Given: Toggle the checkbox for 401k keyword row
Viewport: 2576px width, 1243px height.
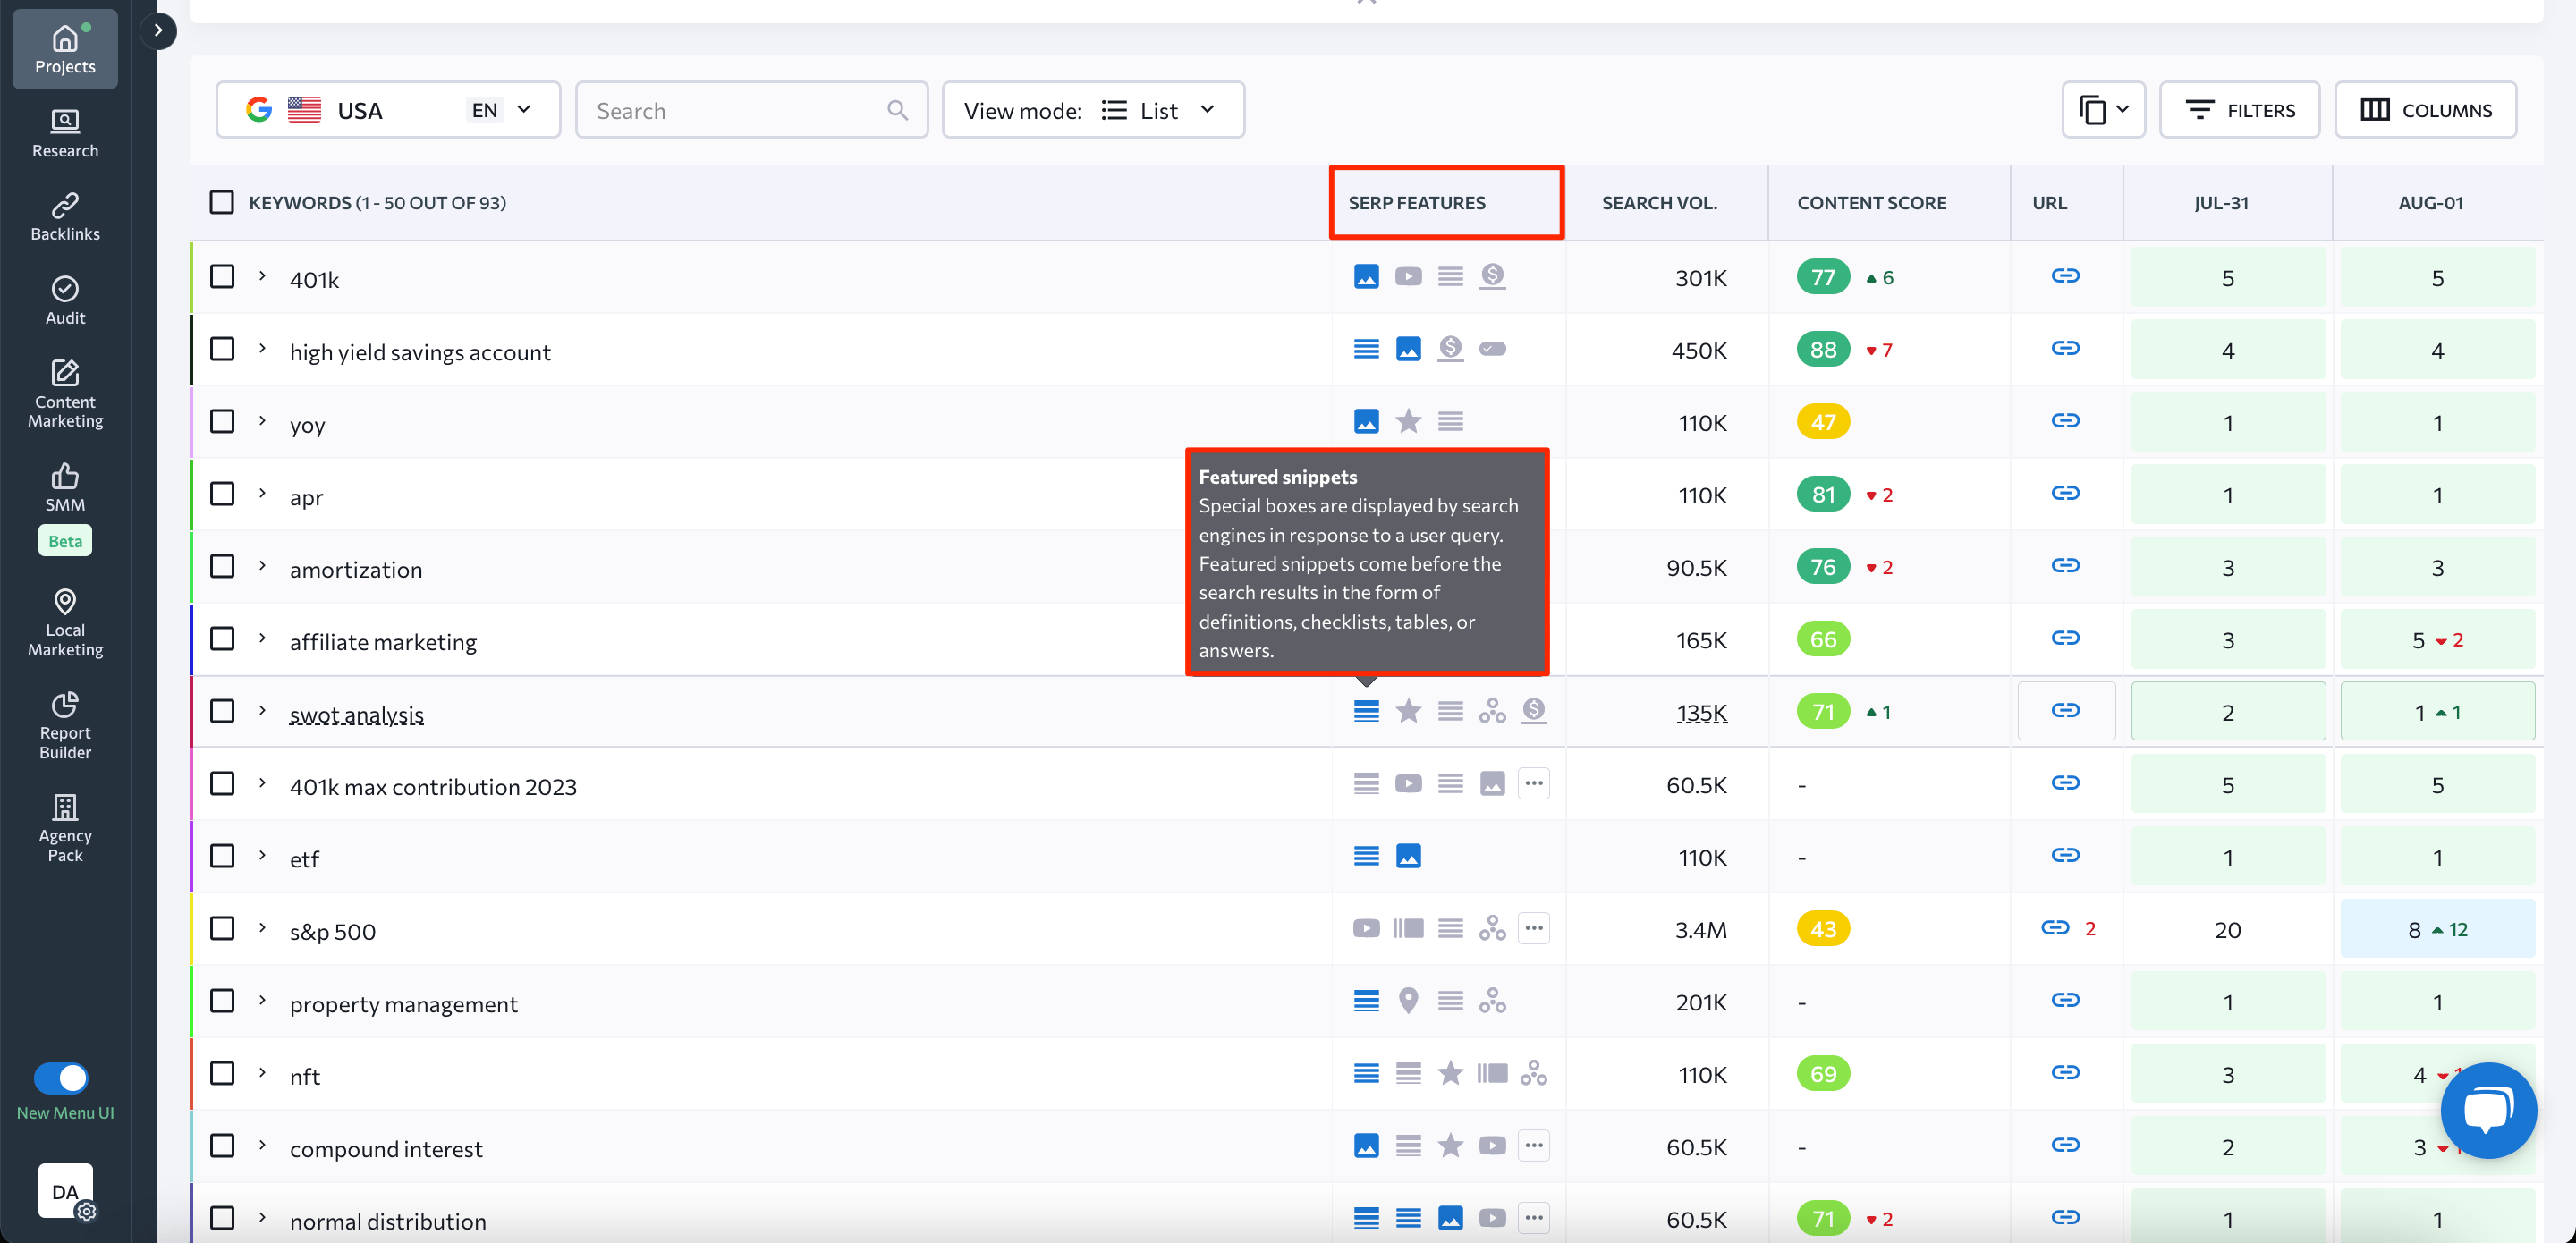Looking at the screenshot, I should click(x=222, y=275).
